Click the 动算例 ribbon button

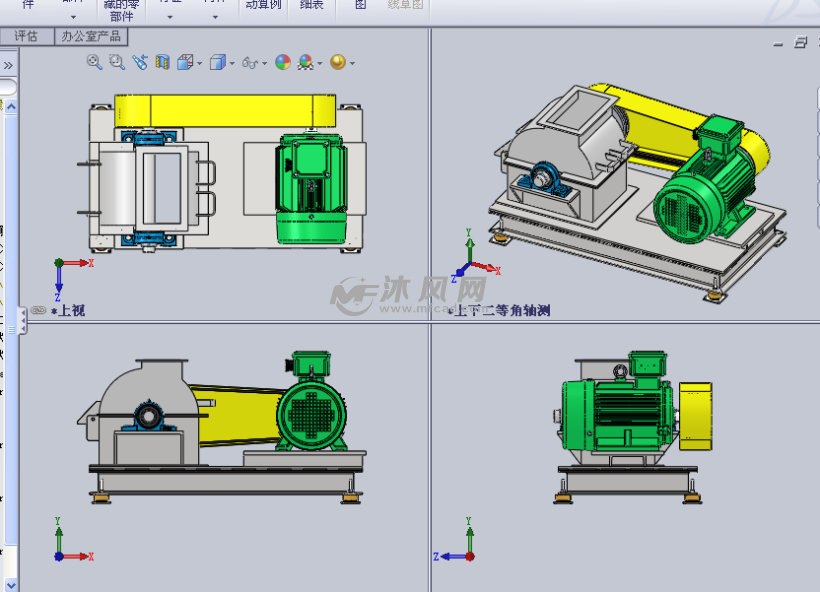tap(262, 8)
